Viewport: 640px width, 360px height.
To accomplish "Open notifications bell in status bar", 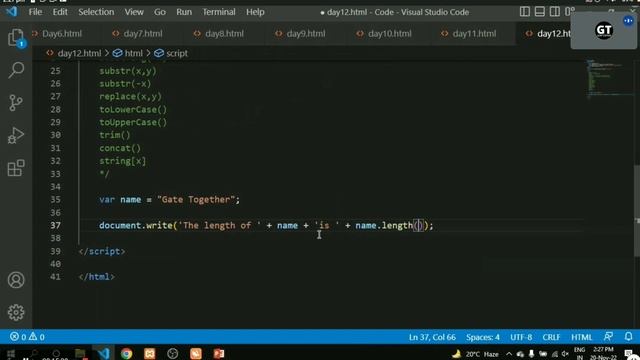I will click(629, 337).
